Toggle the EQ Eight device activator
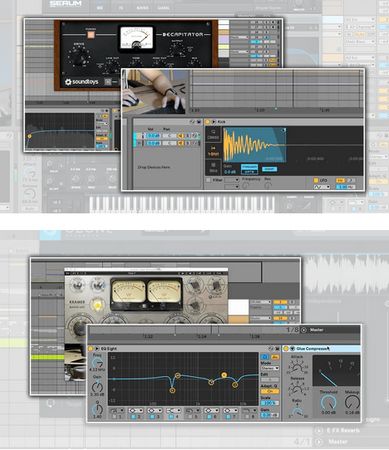Viewport: 389px width, 450px height. pos(91,348)
